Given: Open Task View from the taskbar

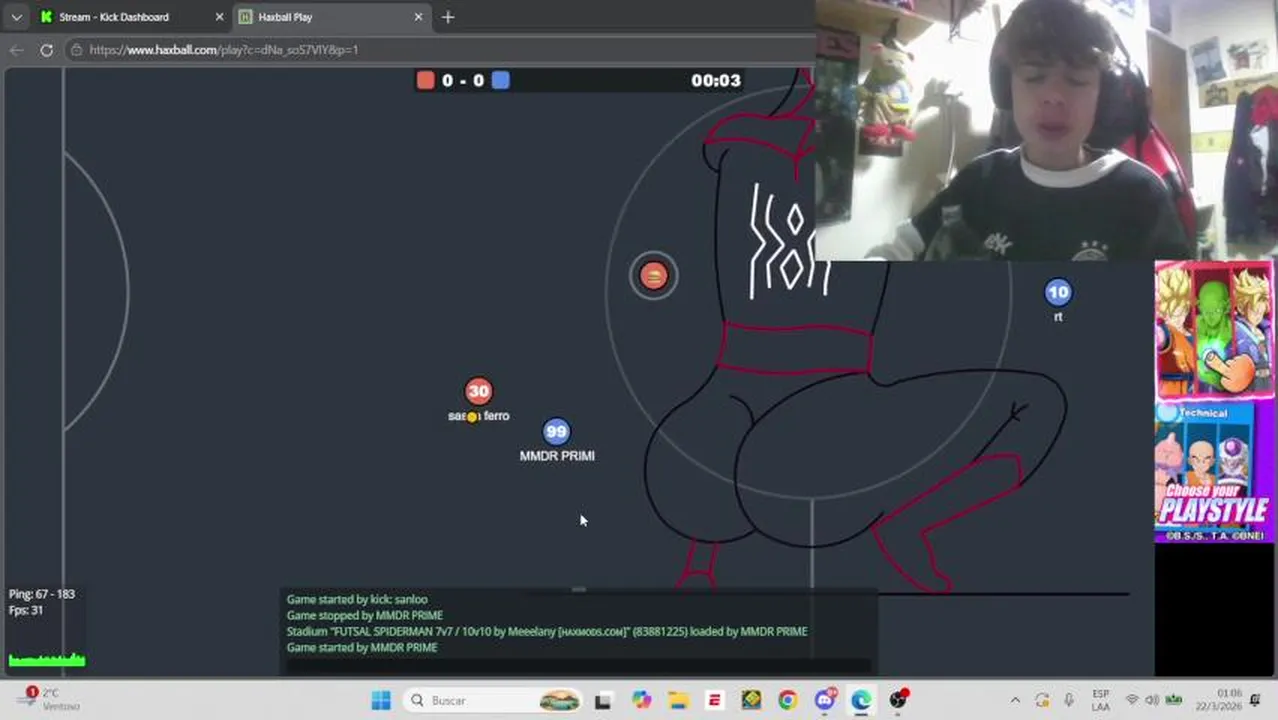Looking at the screenshot, I should coord(603,701).
